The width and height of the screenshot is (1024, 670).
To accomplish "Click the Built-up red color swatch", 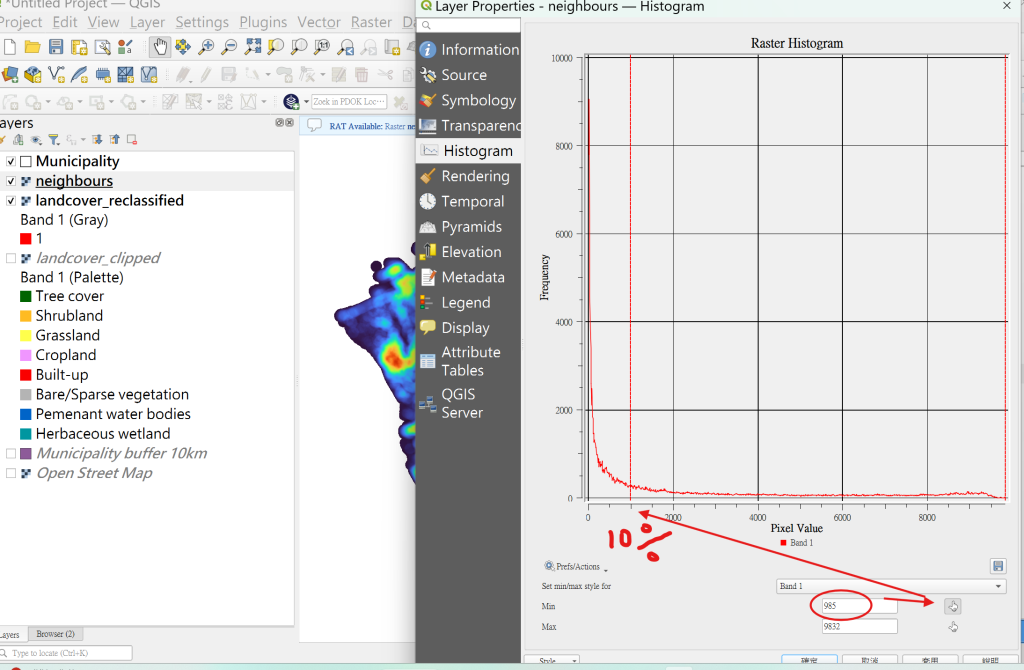I will [25, 375].
